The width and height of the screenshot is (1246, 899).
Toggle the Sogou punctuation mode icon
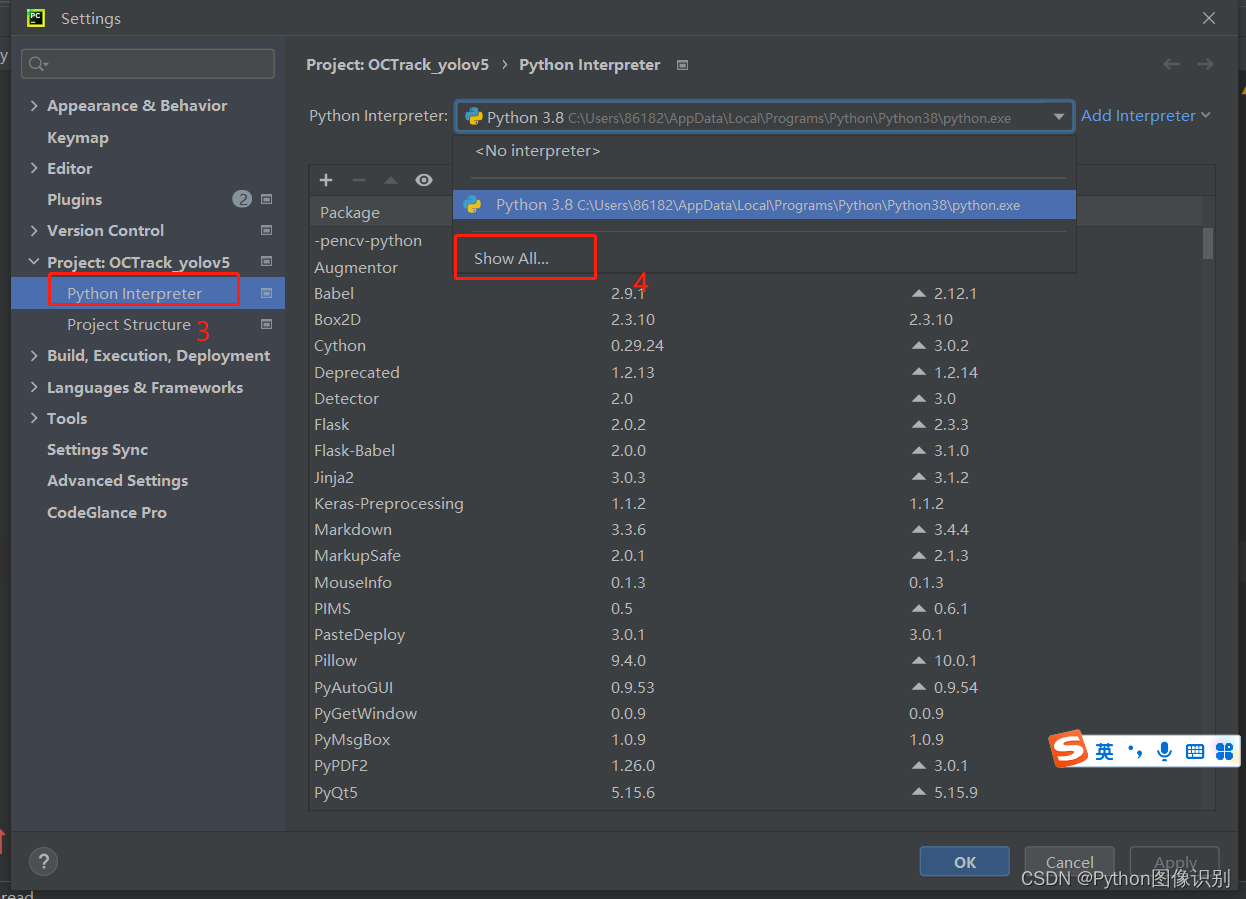1134,751
